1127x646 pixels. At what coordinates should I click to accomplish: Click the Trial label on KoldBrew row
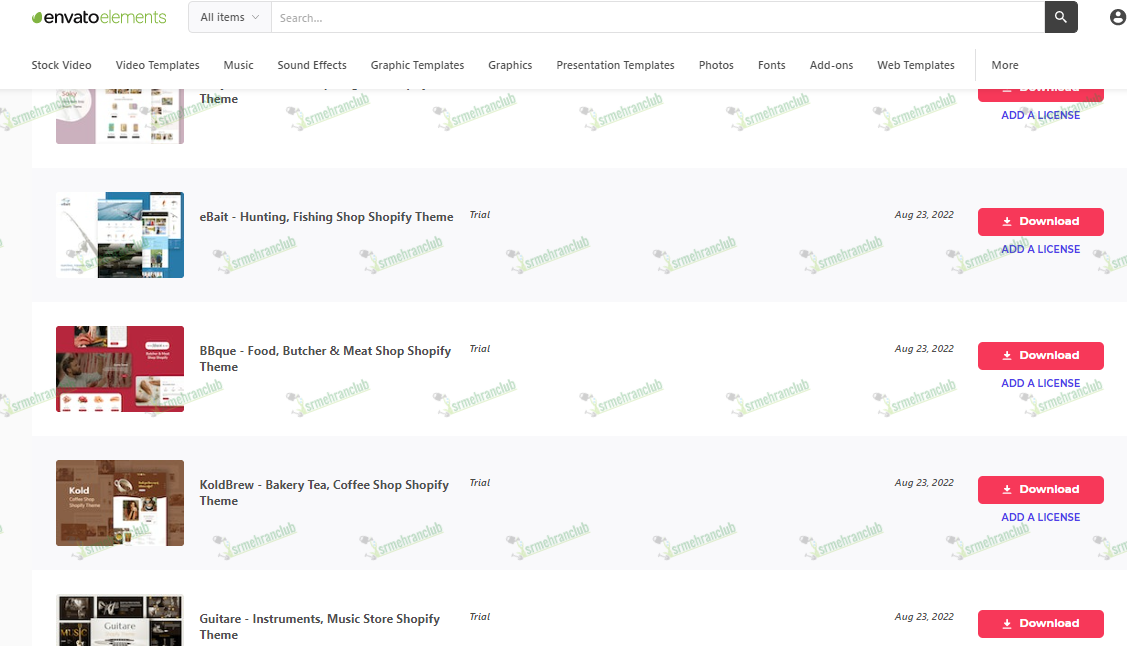pyautogui.click(x=479, y=483)
